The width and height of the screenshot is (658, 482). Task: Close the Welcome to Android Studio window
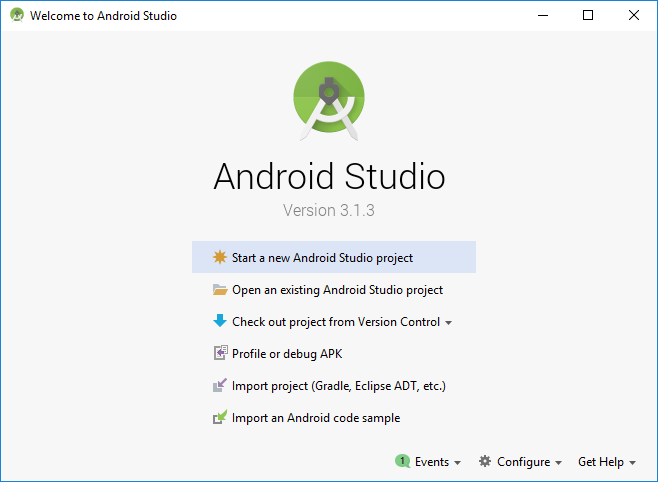click(x=634, y=16)
